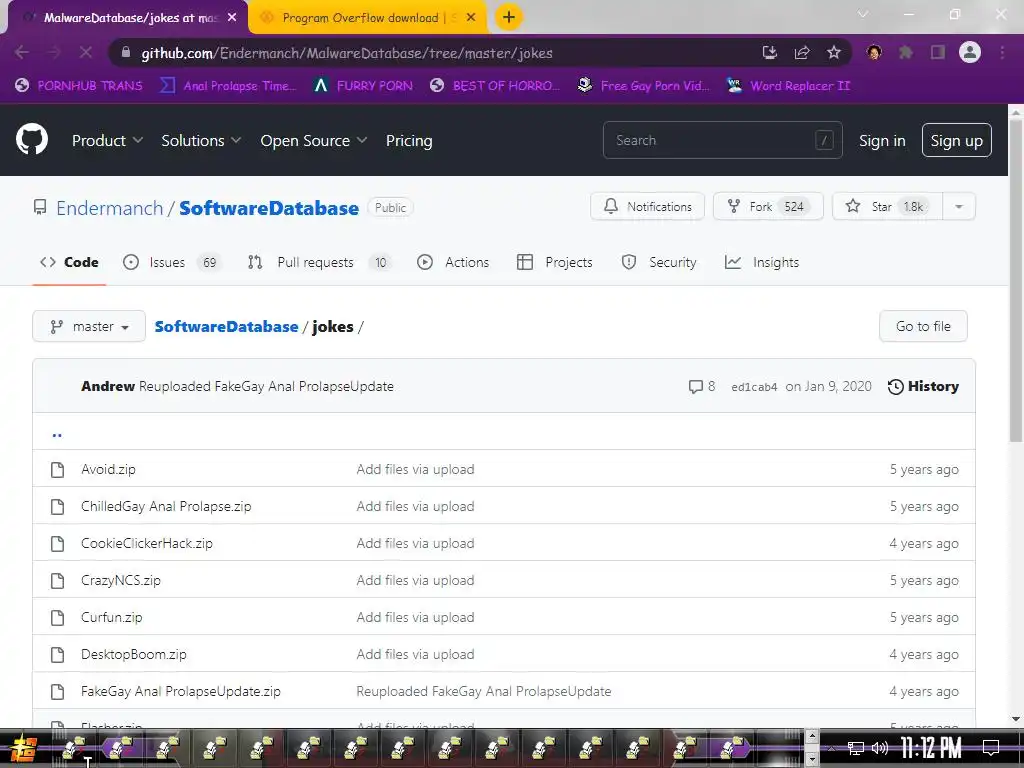Click the Sign up button

pos(956,140)
